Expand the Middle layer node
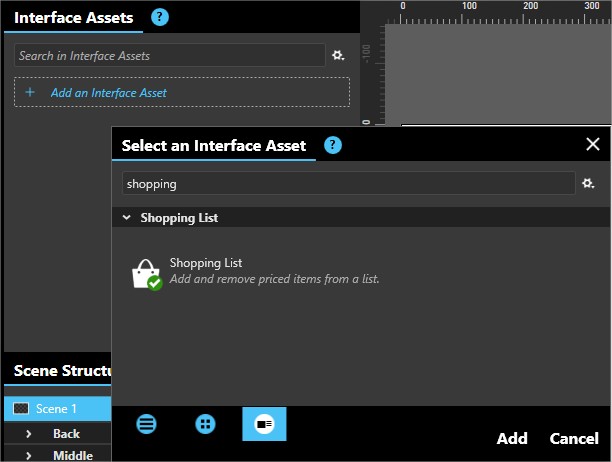 (x=29, y=455)
